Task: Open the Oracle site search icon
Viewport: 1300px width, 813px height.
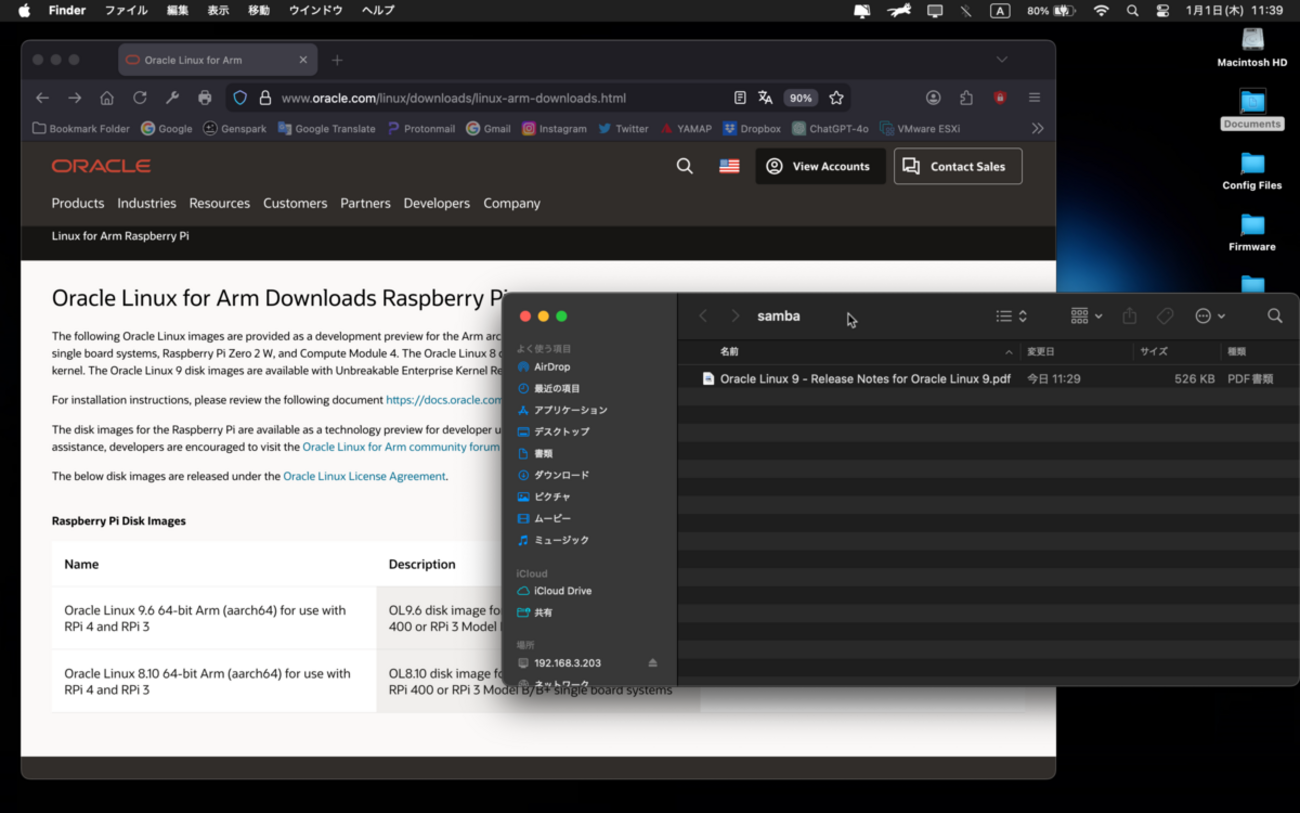Action: point(685,166)
